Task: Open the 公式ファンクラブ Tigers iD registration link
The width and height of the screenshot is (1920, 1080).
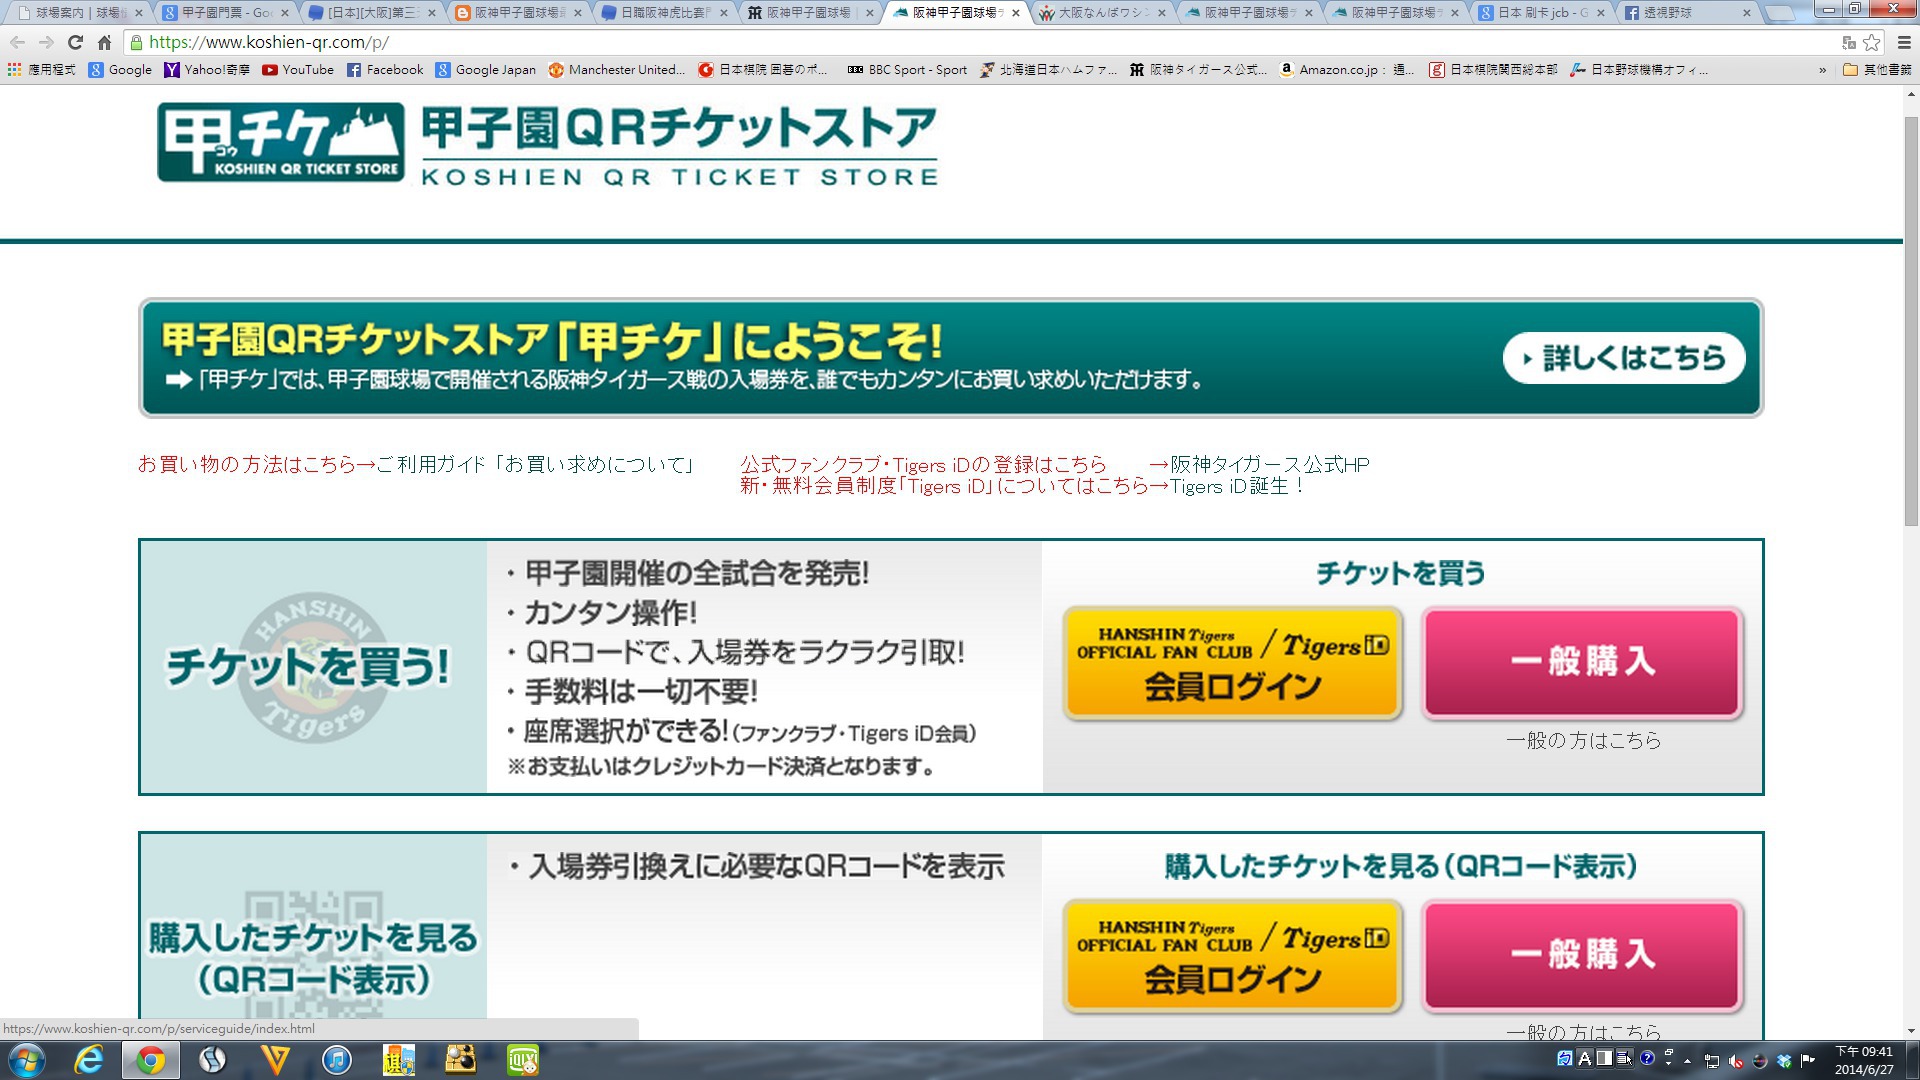Action: 923,464
